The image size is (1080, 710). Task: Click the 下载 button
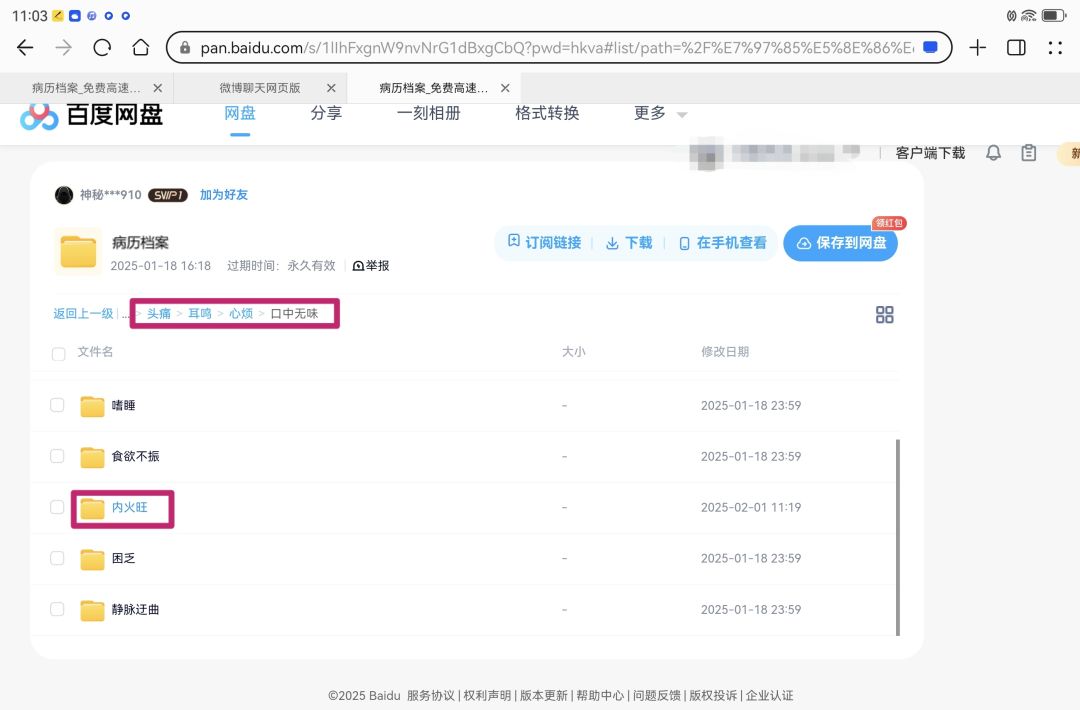629,242
